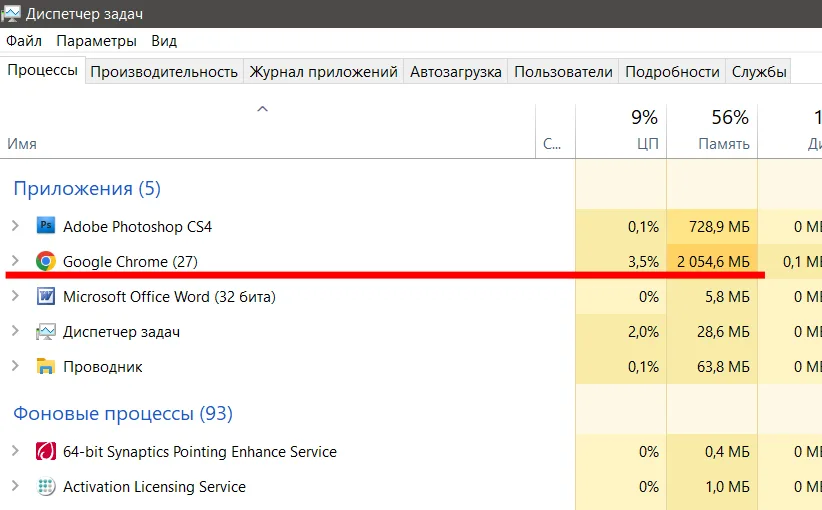Open the Службы tab

click(x=759, y=71)
